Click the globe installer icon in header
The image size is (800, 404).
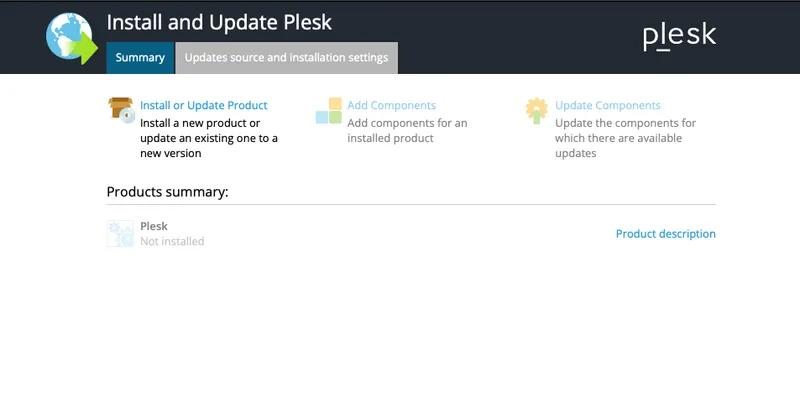(72, 39)
